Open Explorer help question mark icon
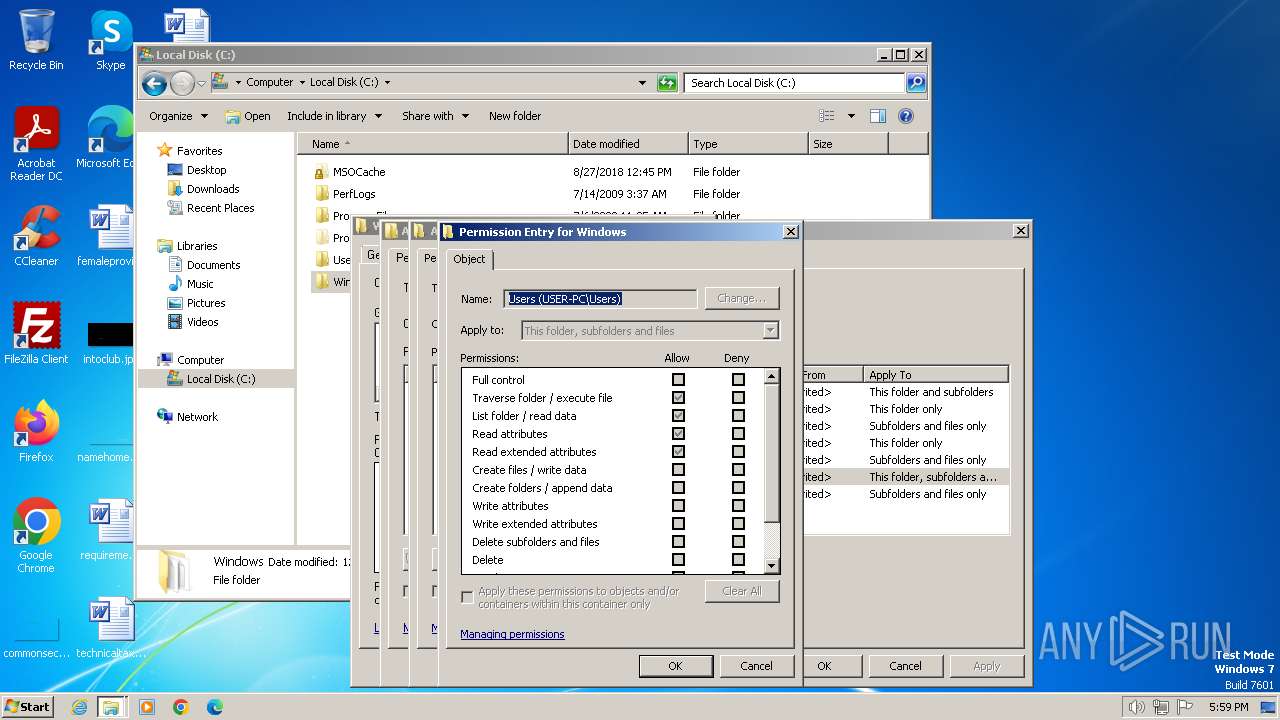 (x=906, y=116)
